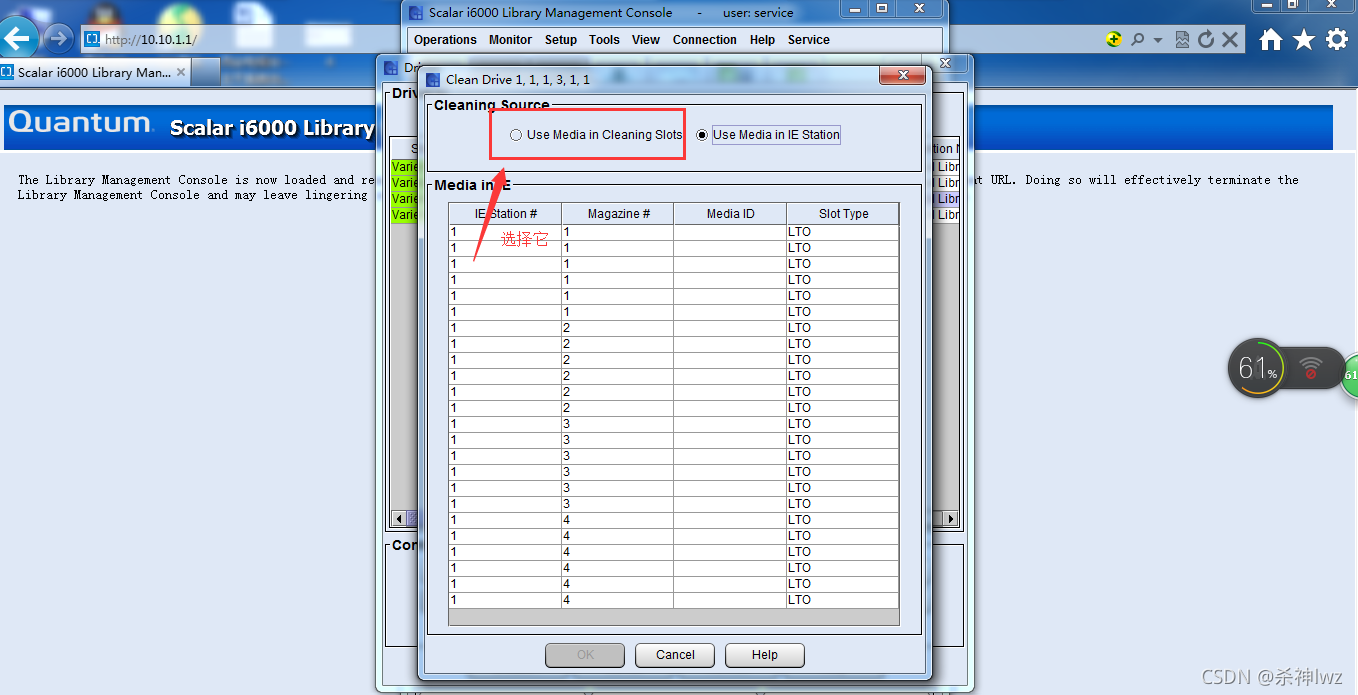Image resolution: width=1358 pixels, height=695 pixels.
Task: Click the Media ID column header
Action: (730, 214)
